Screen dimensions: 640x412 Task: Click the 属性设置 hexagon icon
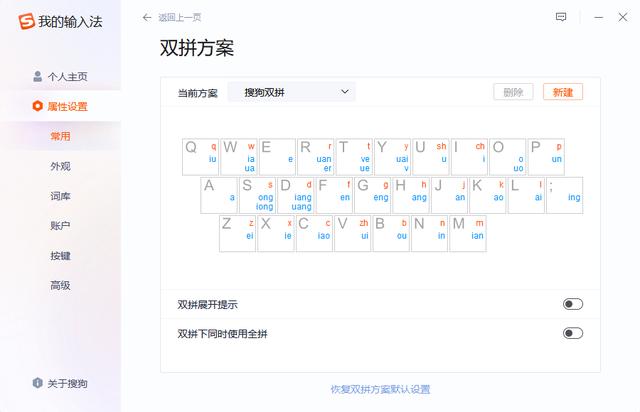(38, 106)
